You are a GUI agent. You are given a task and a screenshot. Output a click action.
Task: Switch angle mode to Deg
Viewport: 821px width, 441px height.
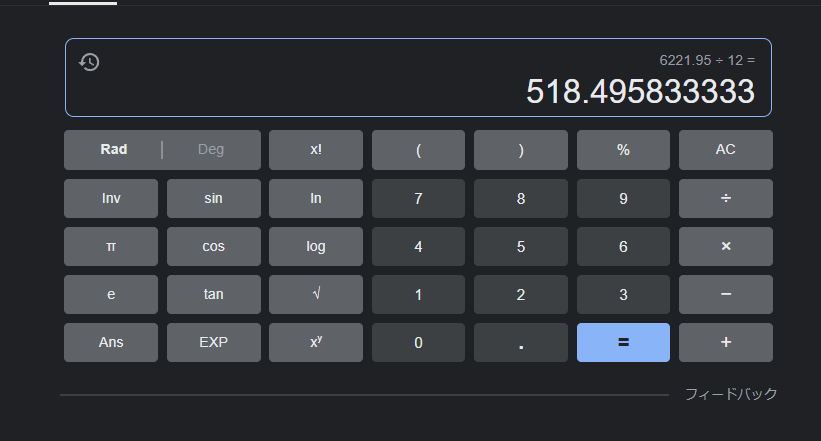211,150
